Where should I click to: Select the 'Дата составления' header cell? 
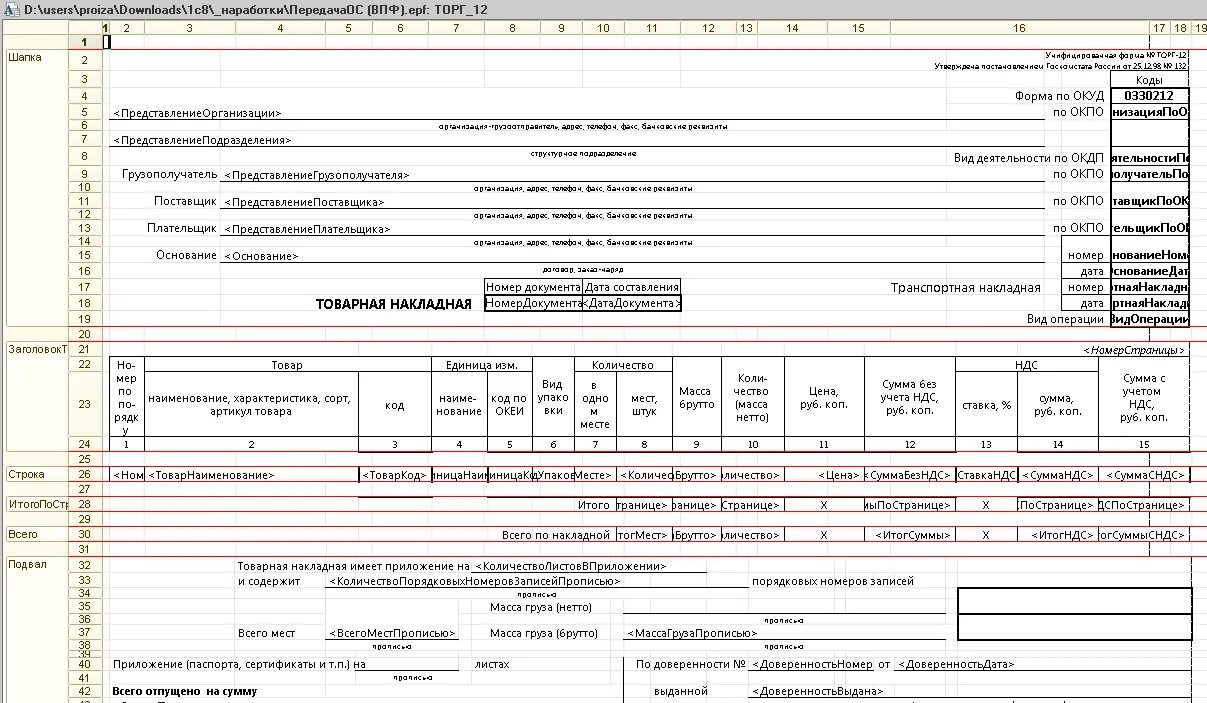[631, 287]
